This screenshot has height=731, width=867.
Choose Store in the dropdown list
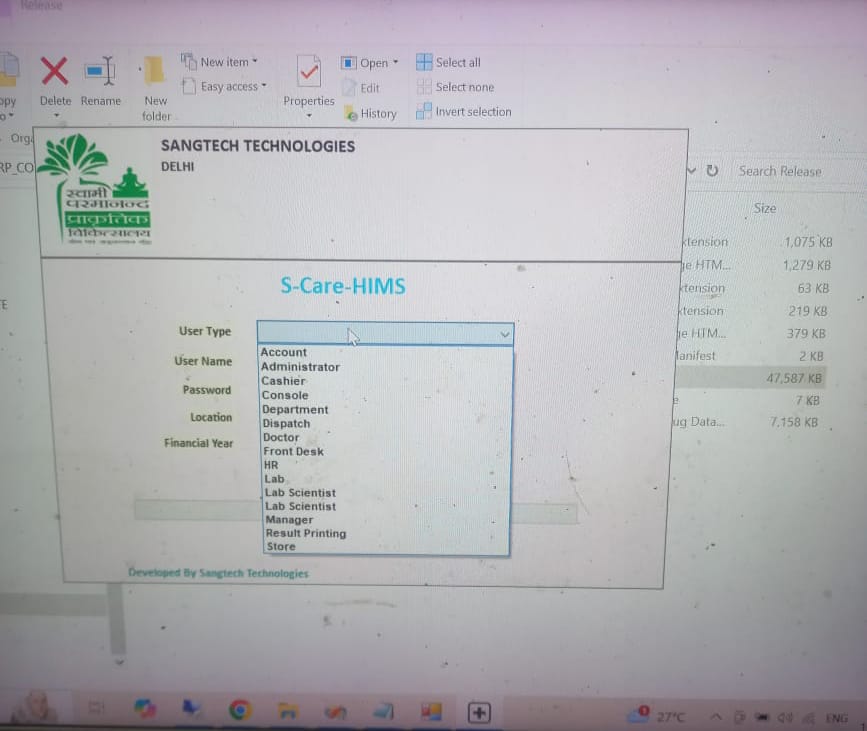[x=281, y=546]
